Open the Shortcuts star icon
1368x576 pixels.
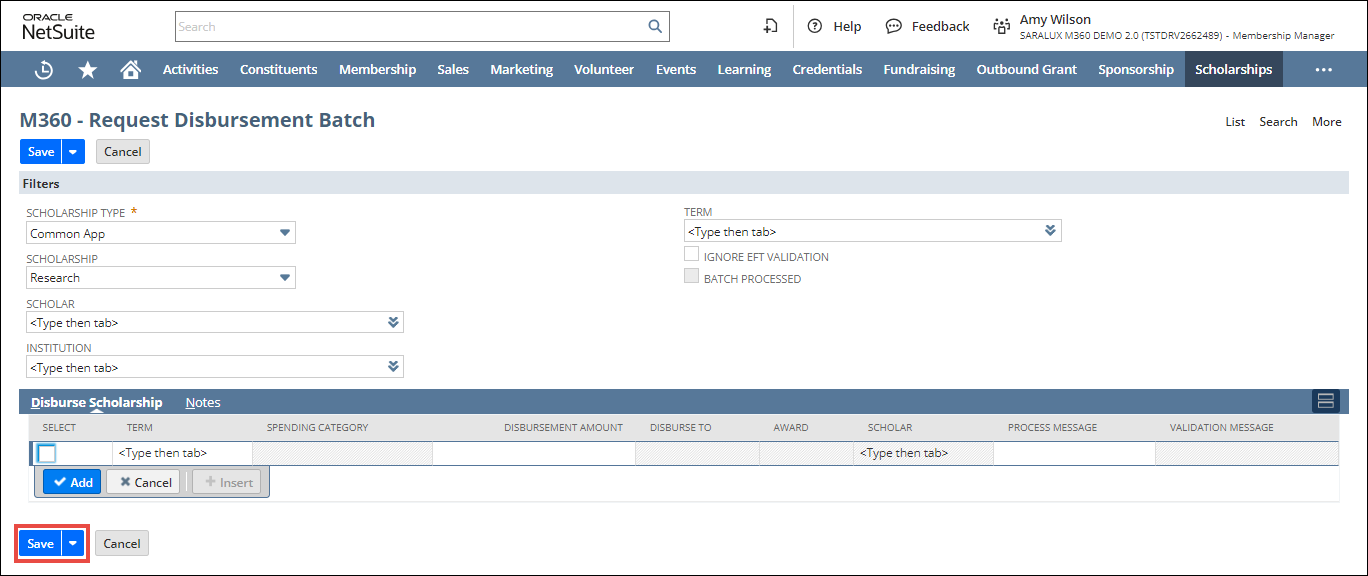[x=88, y=70]
